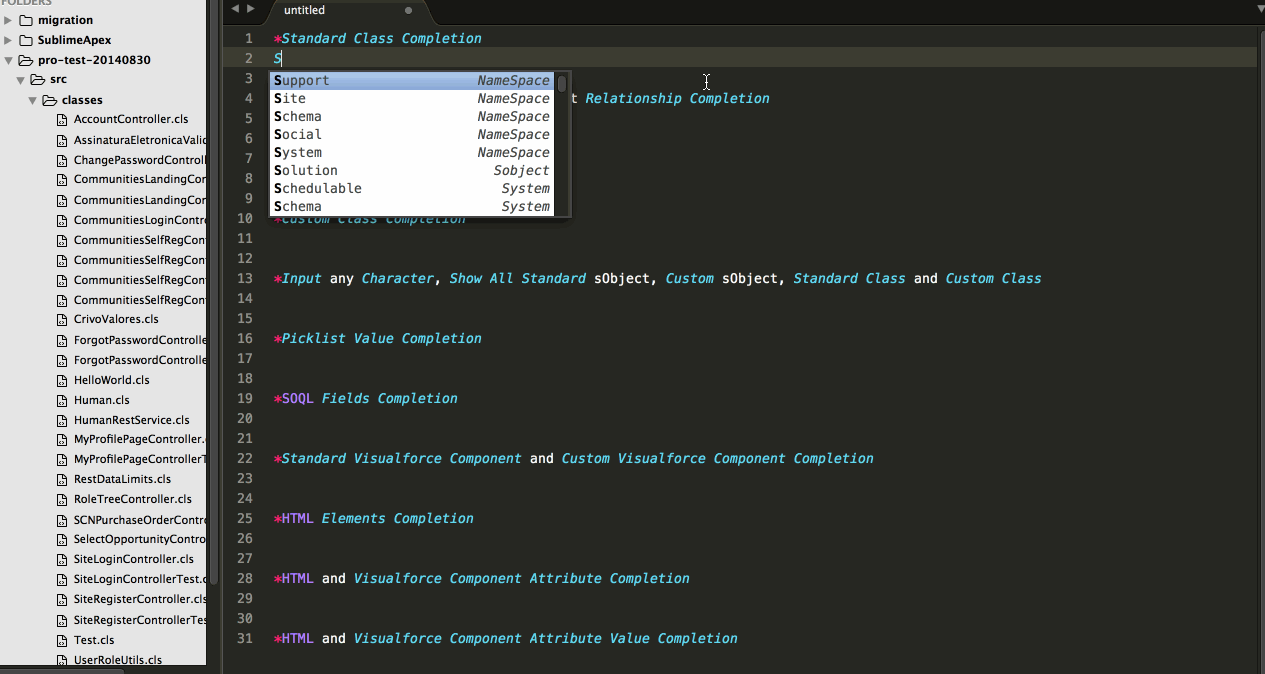The width and height of the screenshot is (1265, 674).
Task: Open RoleTreeController.cls file
Action: (132, 499)
